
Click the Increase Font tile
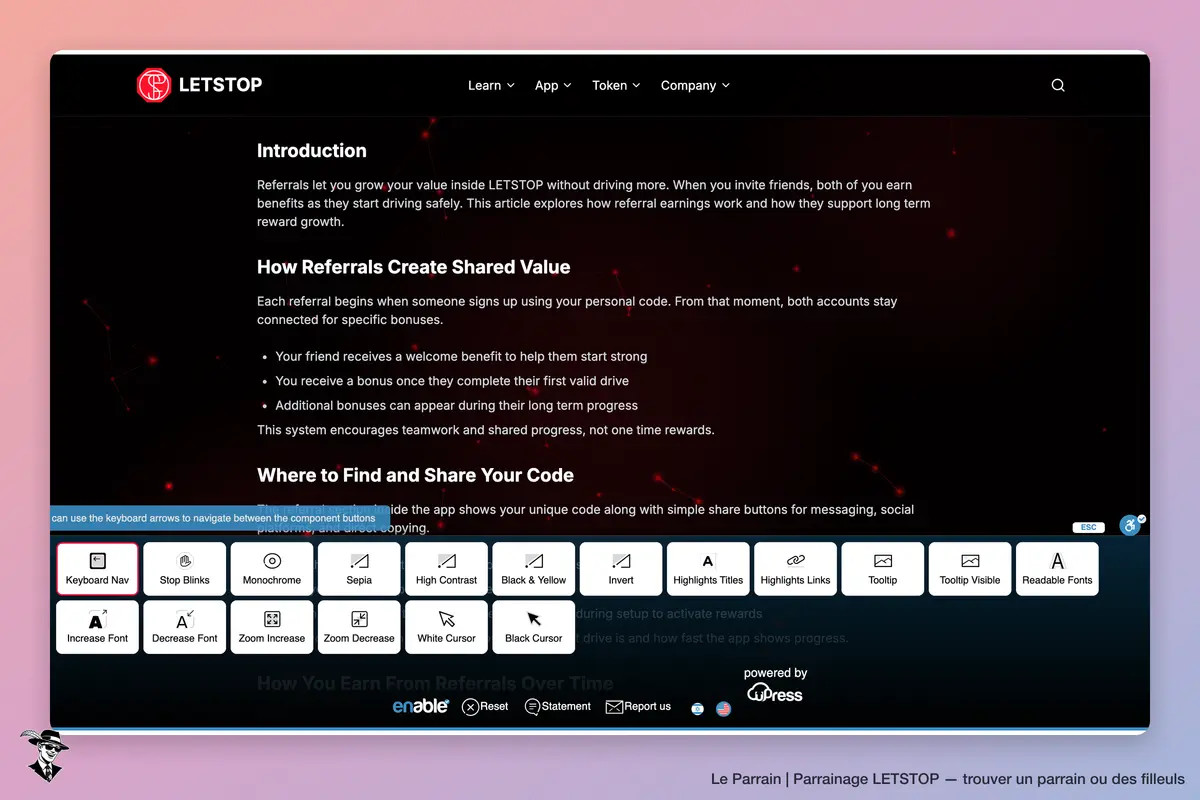[x=97, y=627]
